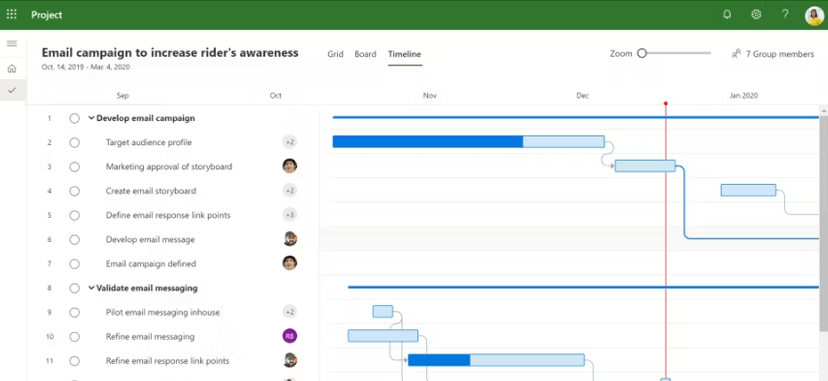
Task: Click the project title Email campaign heading
Action: 170,53
